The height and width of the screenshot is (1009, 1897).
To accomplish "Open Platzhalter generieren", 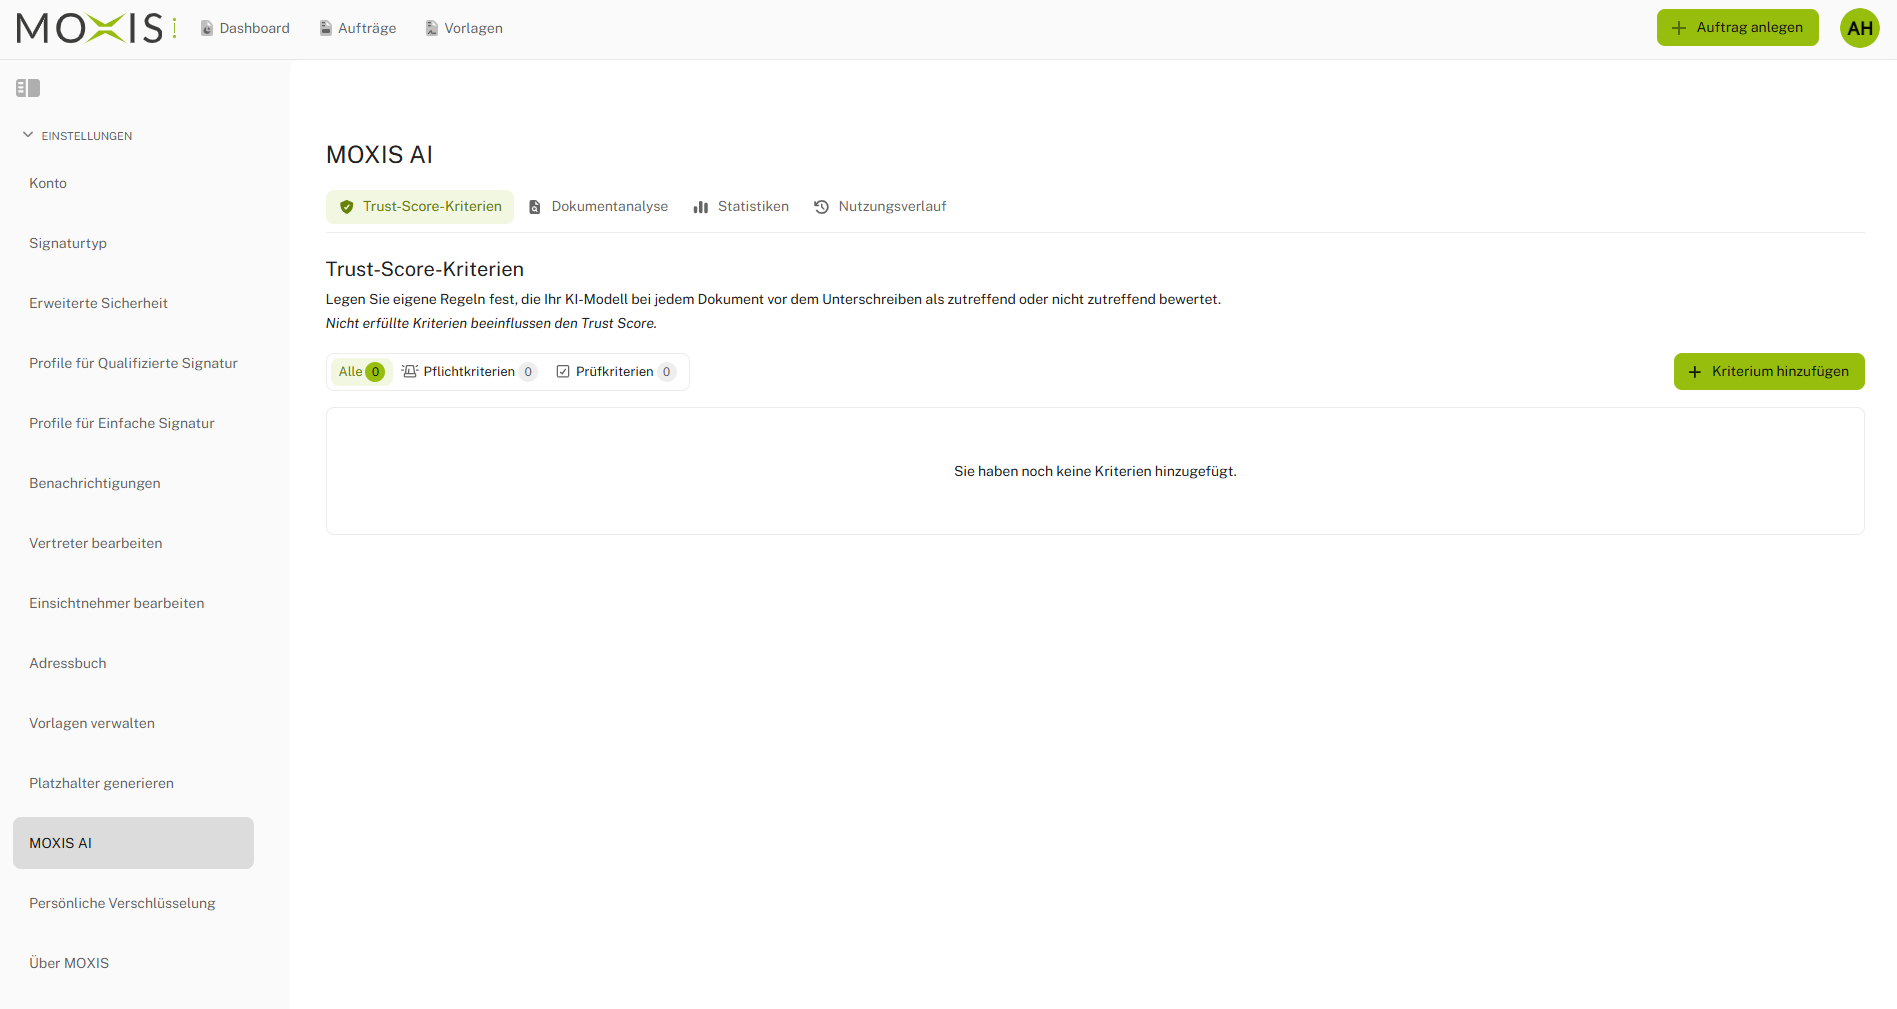I will click(133, 783).
